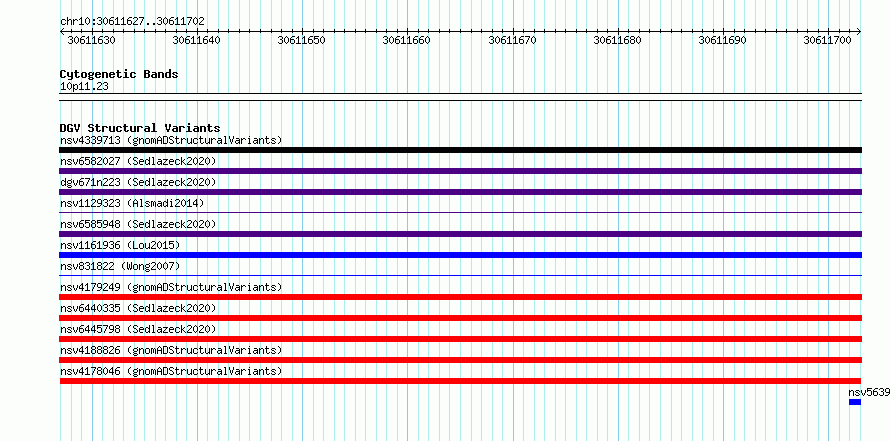Select the black nsv4339713 variant bar
The width and height of the screenshot is (890, 441).
coord(460,150)
